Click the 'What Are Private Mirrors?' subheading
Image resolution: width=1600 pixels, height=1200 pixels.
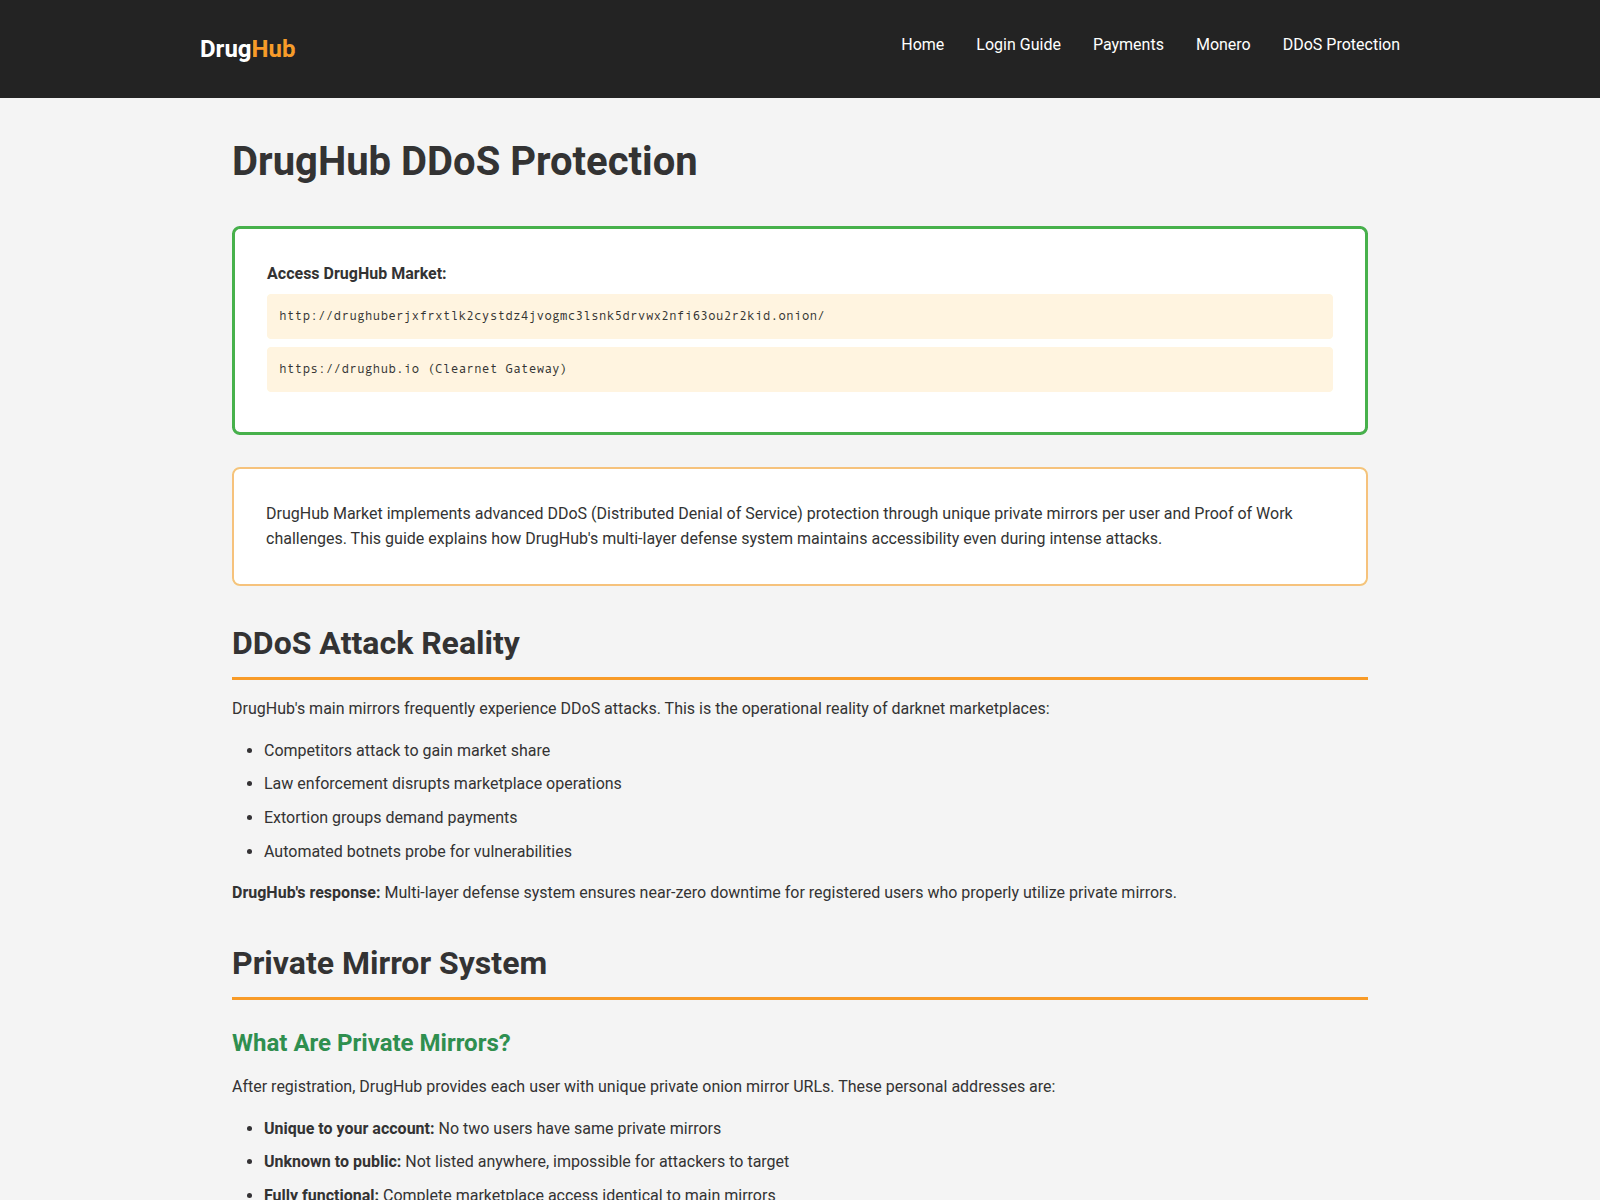pyautogui.click(x=371, y=1043)
